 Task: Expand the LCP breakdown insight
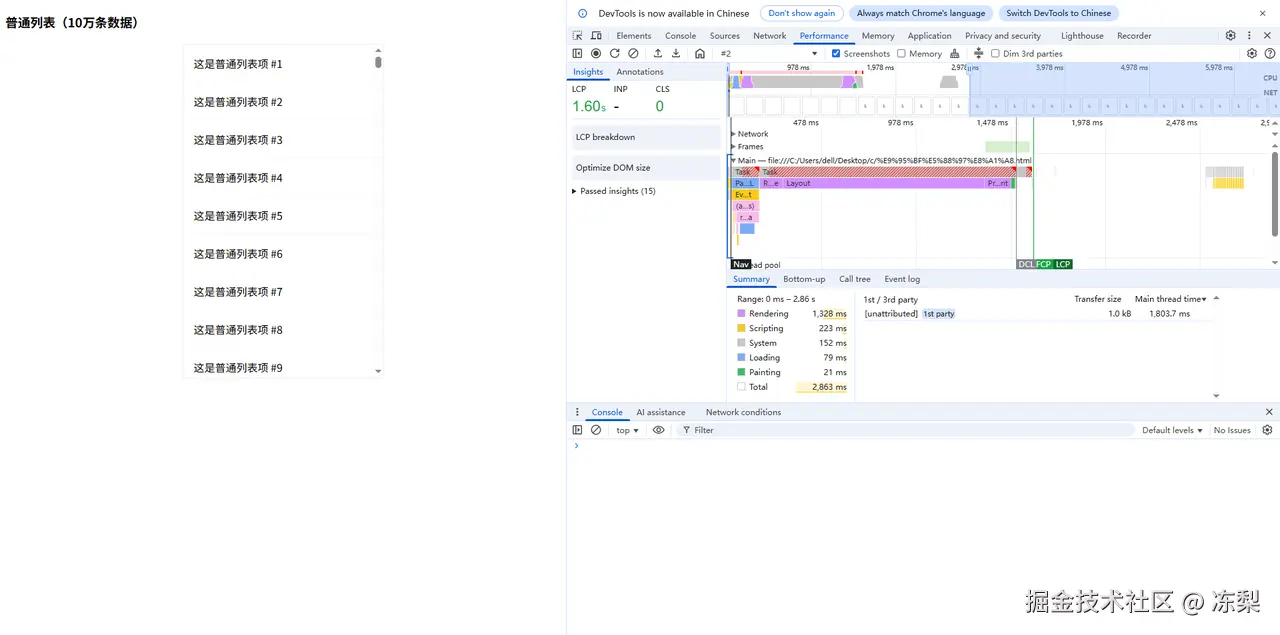pos(645,137)
